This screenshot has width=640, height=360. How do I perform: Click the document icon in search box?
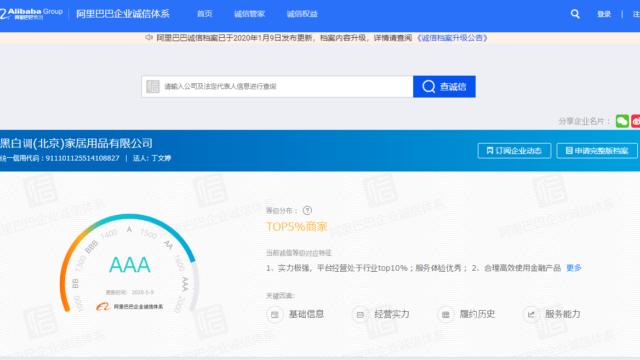click(153, 87)
